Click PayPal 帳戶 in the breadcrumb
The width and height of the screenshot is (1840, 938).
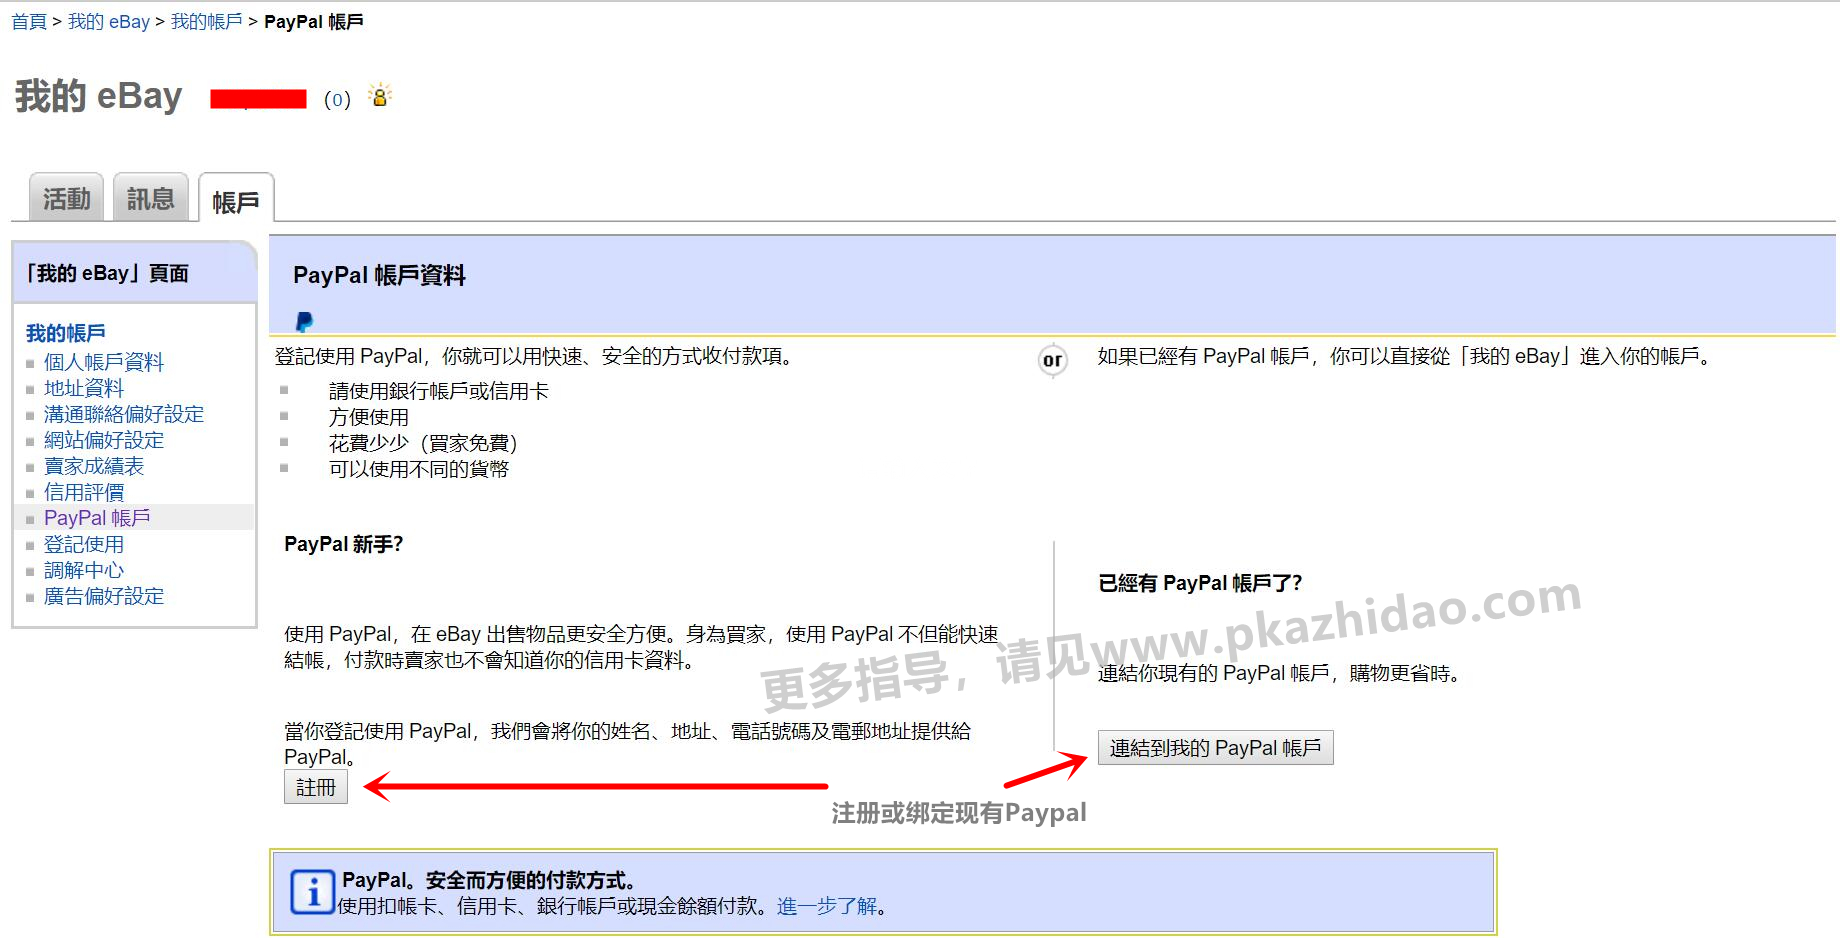pos(314,22)
